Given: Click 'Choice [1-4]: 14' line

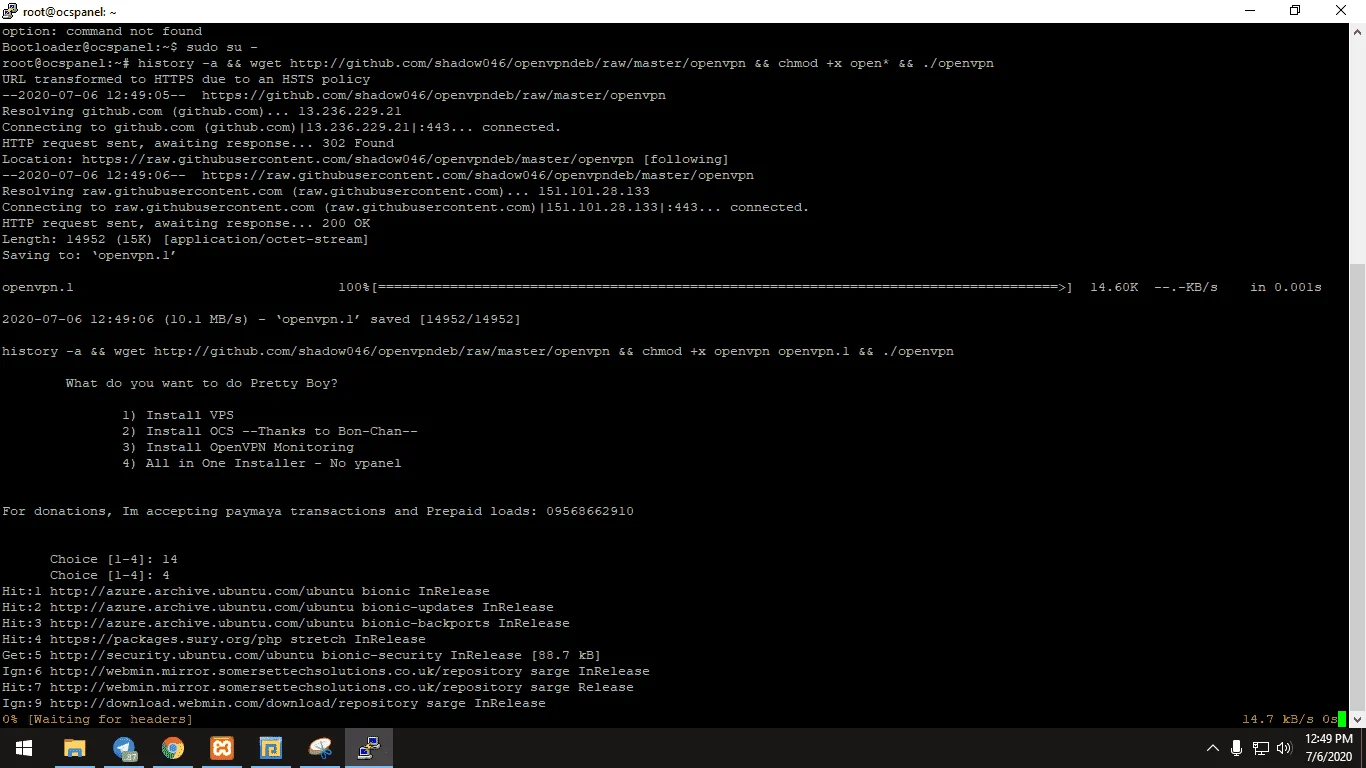Looking at the screenshot, I should click(x=114, y=559).
